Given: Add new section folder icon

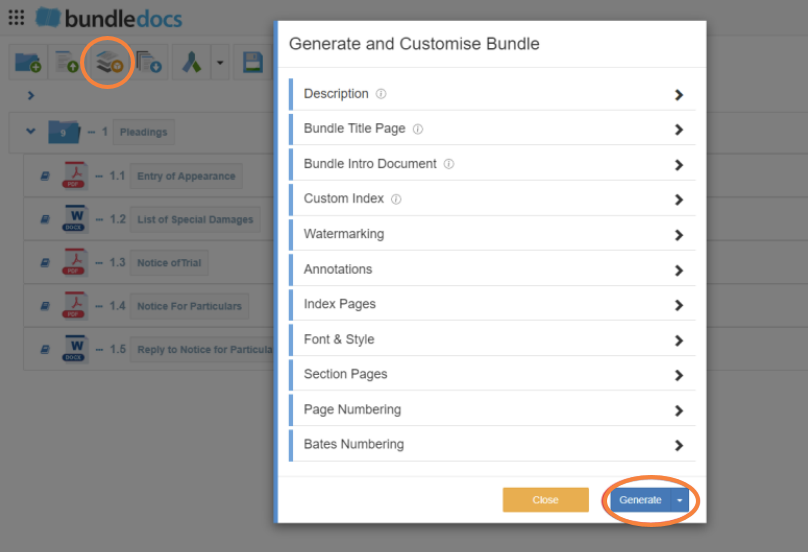Looking at the screenshot, I should tap(28, 62).
